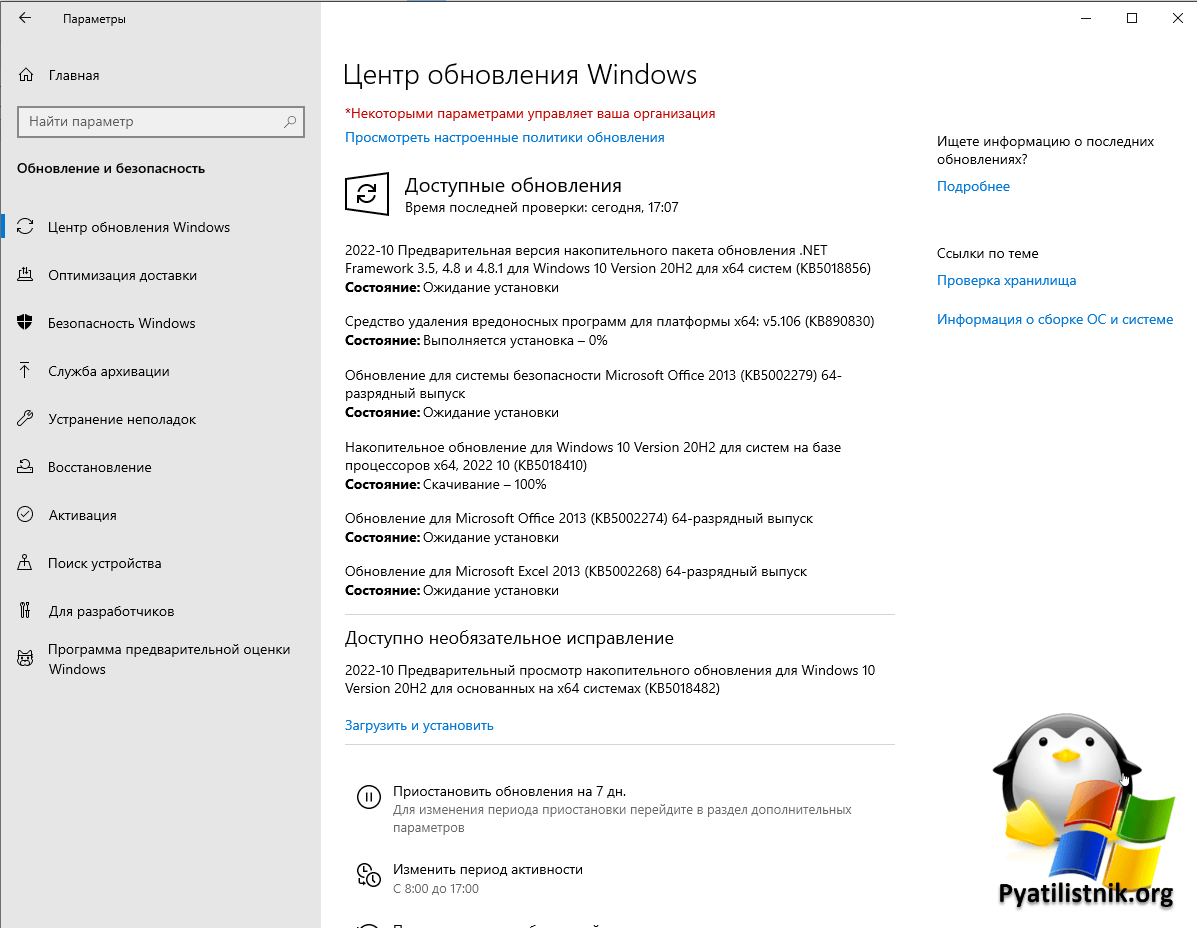Click the back arrow icon
1197x928 pixels.
(x=25, y=18)
